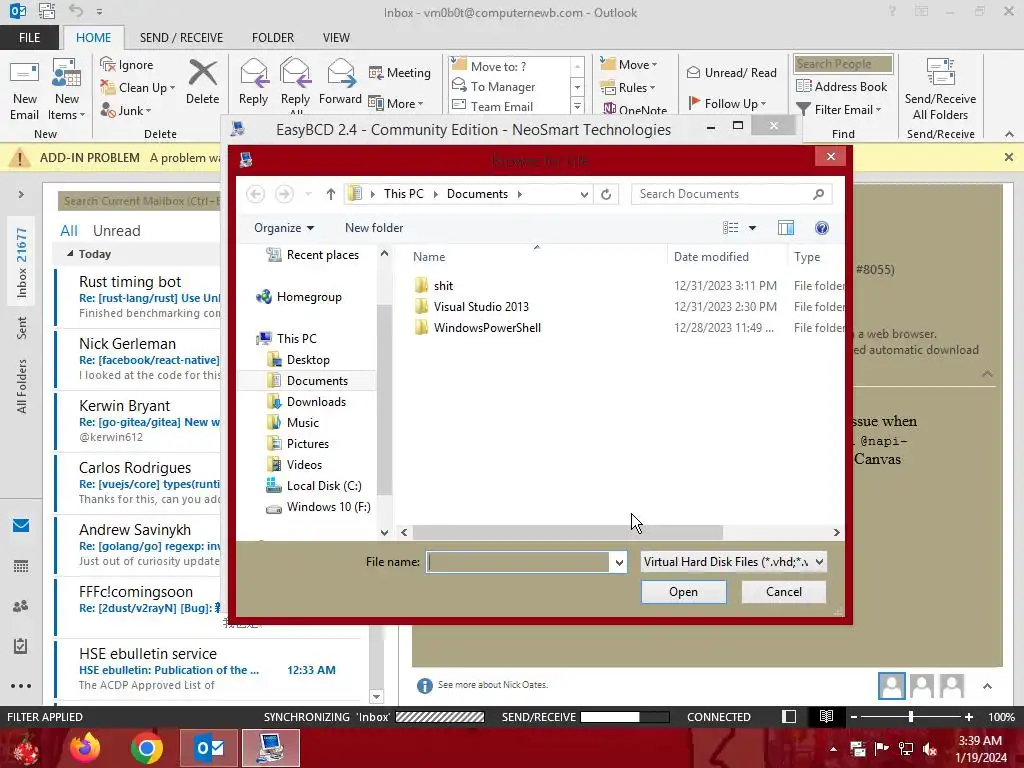This screenshot has width=1024, height=768.
Task: Collapse the Today group in message list
Action: tap(70, 253)
